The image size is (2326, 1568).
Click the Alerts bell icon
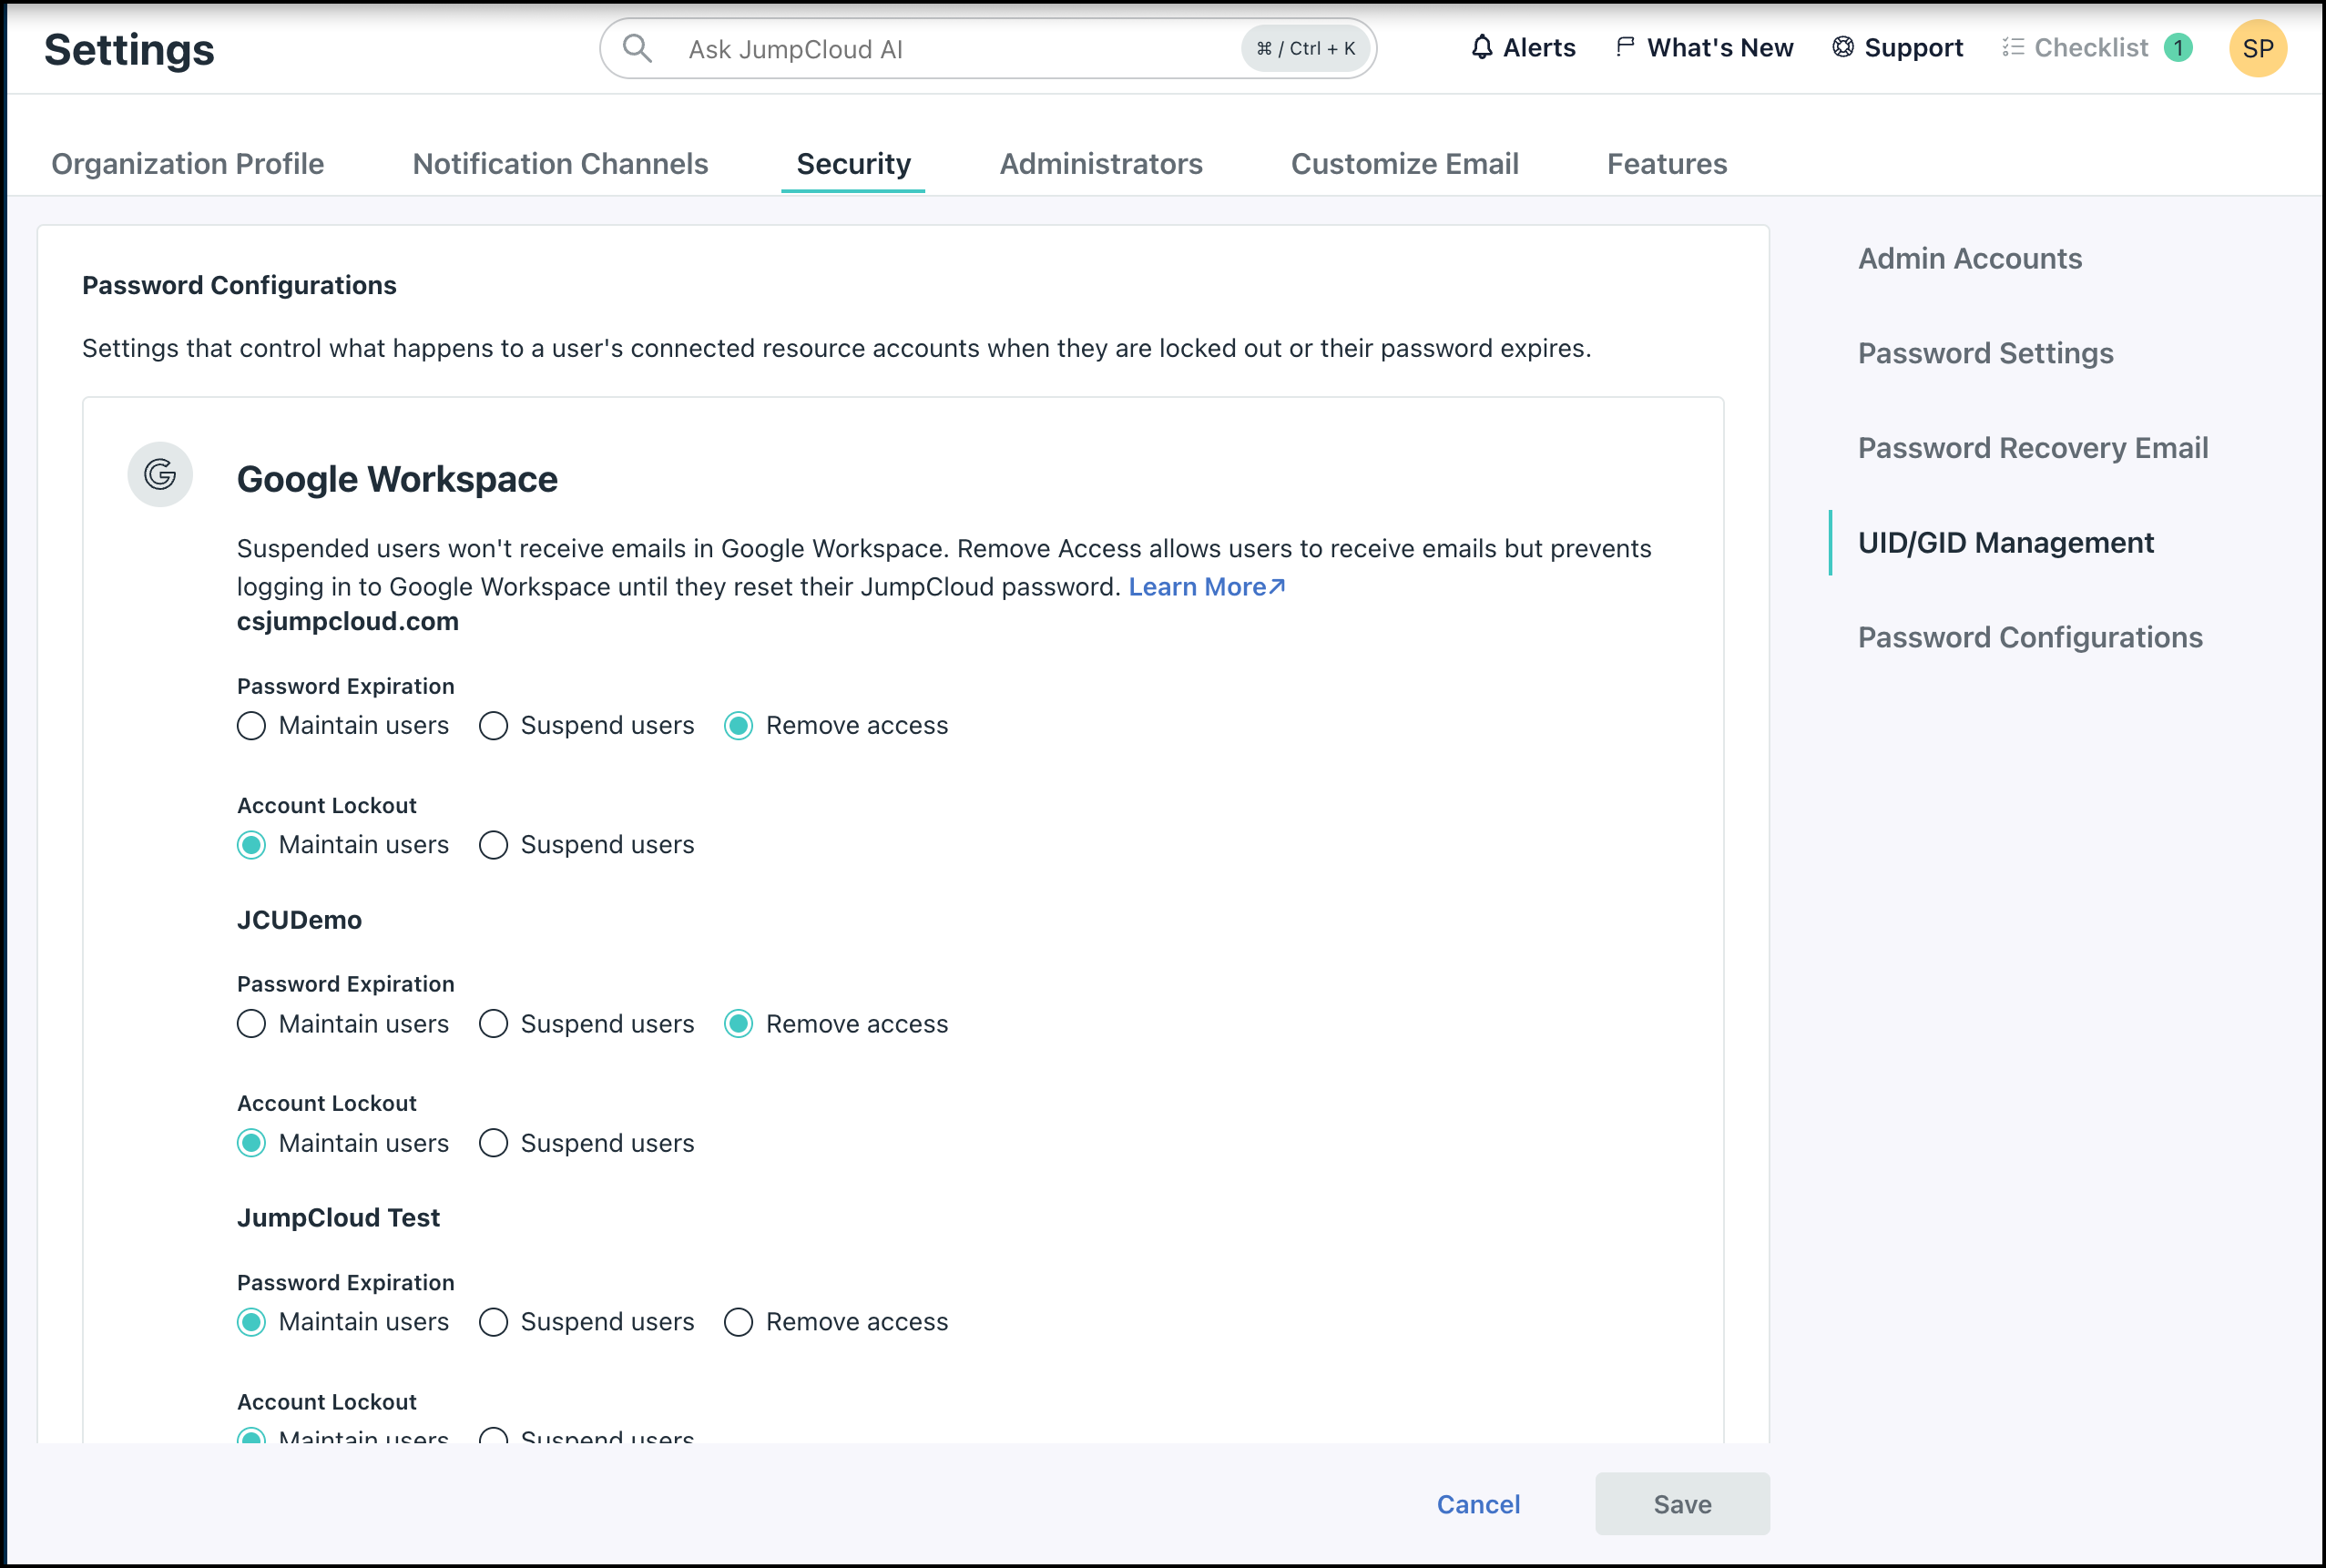click(1482, 47)
